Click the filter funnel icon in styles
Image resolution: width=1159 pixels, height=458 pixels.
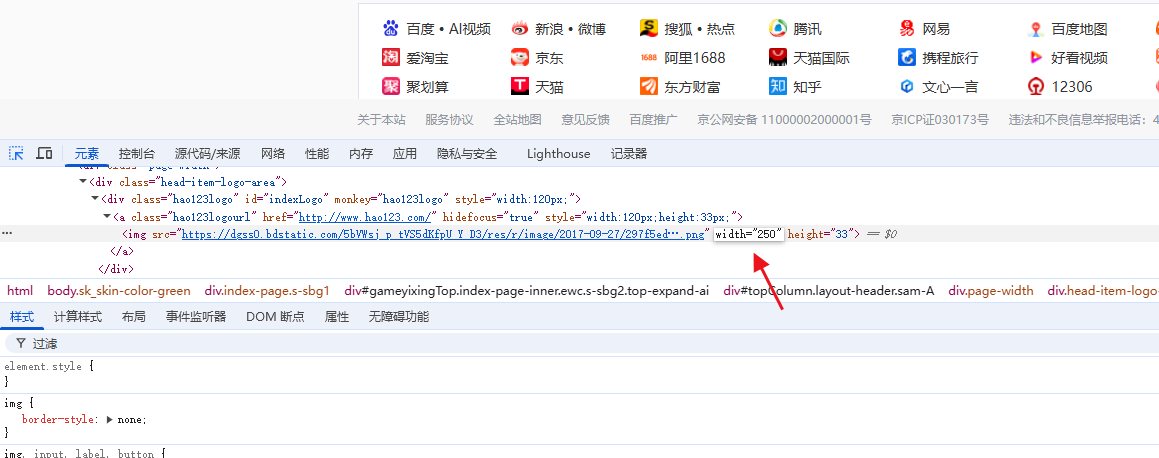21,344
